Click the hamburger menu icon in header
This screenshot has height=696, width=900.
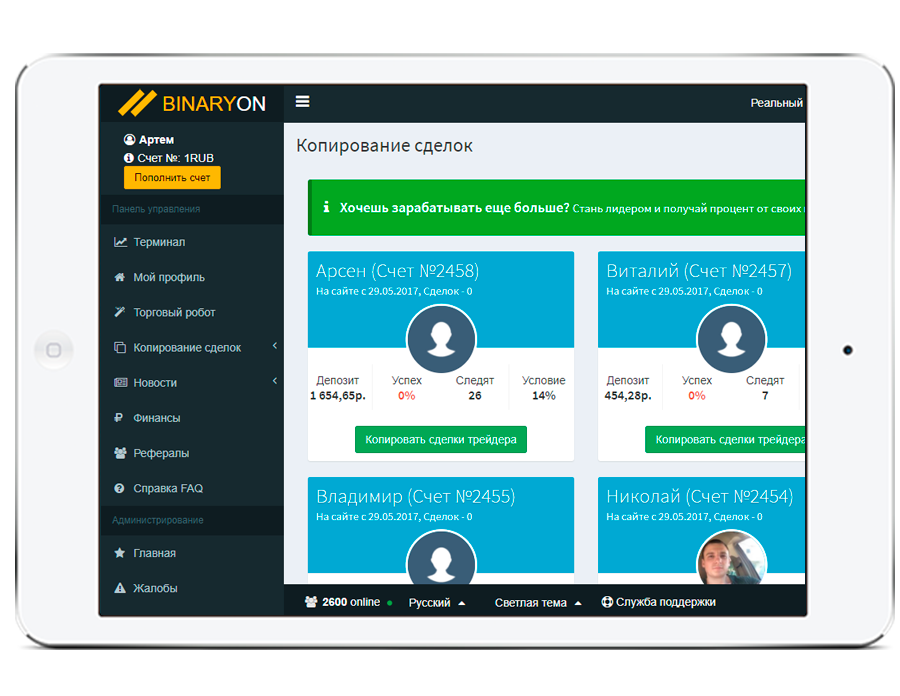[302, 102]
